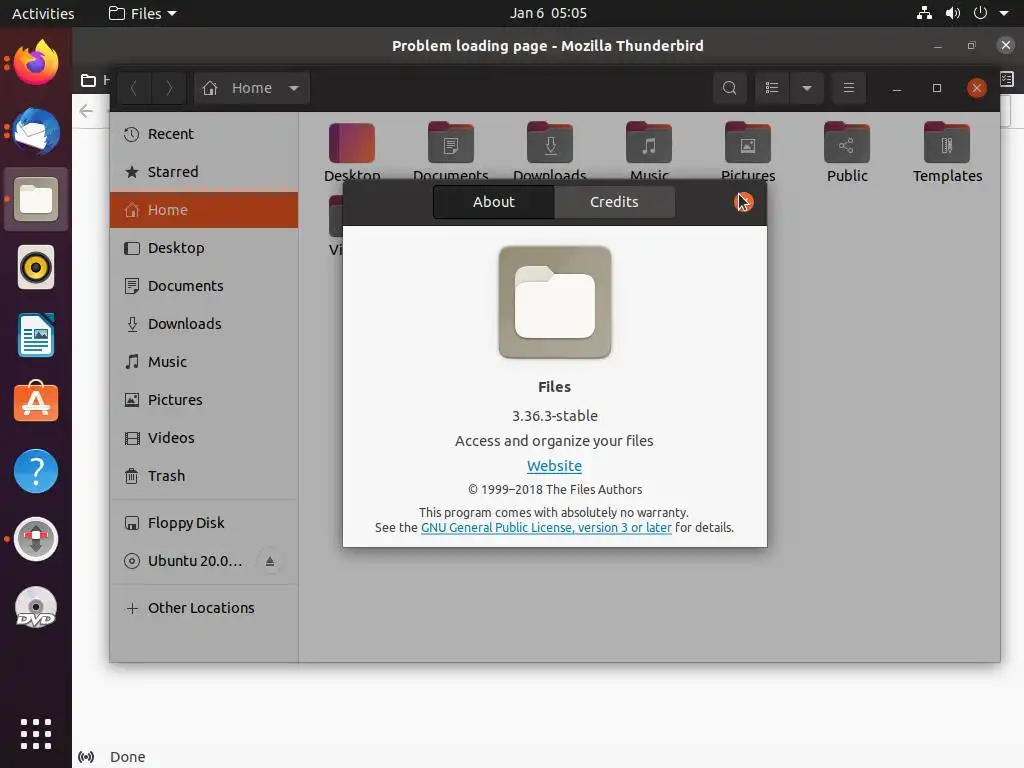This screenshot has height=768, width=1024.
Task: Open LibreOffice Writer from the dock
Action: click(x=36, y=335)
